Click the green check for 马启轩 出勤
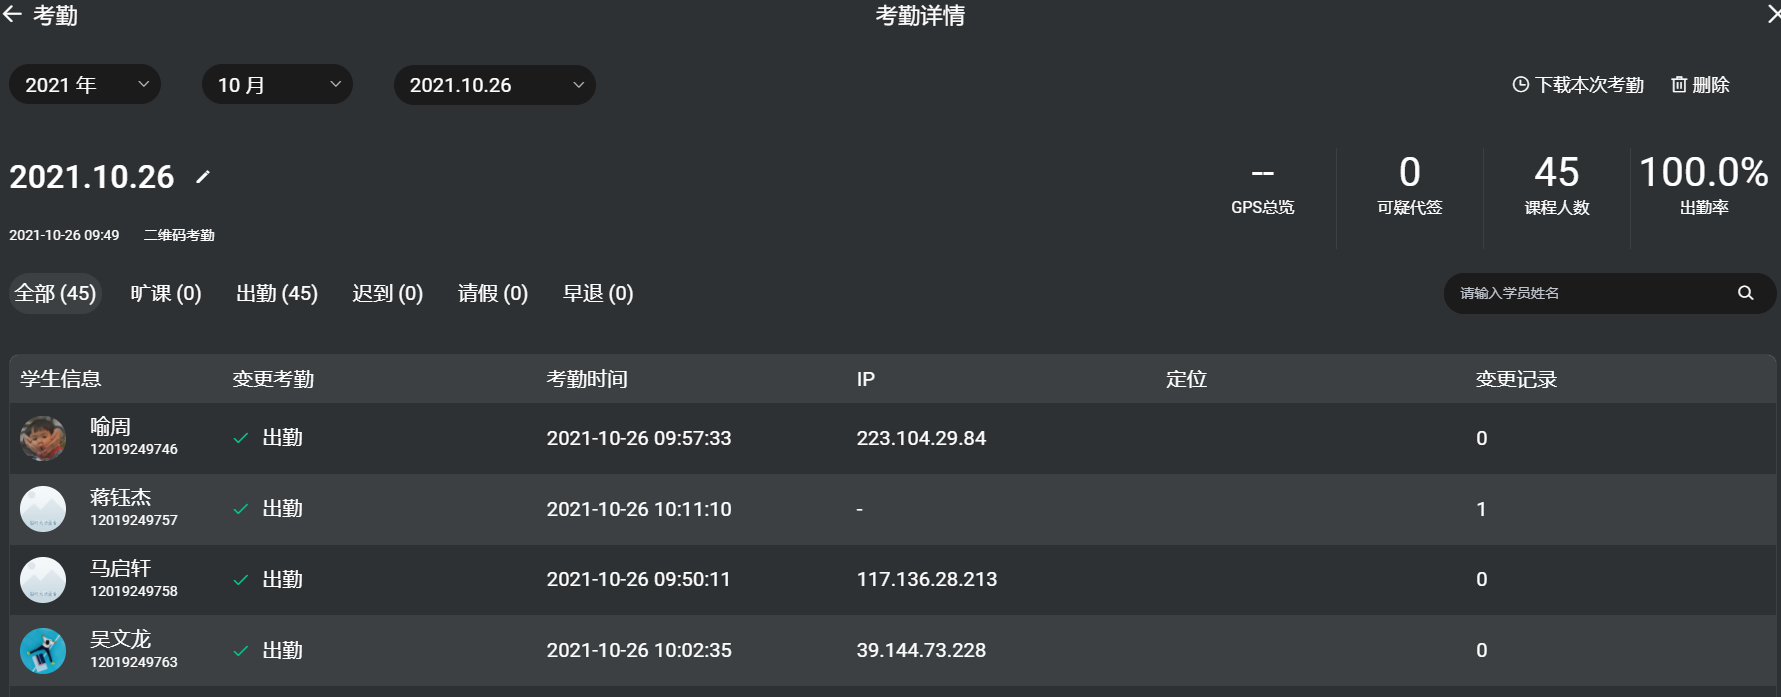Screen dimensions: 1781x697 [x=240, y=580]
